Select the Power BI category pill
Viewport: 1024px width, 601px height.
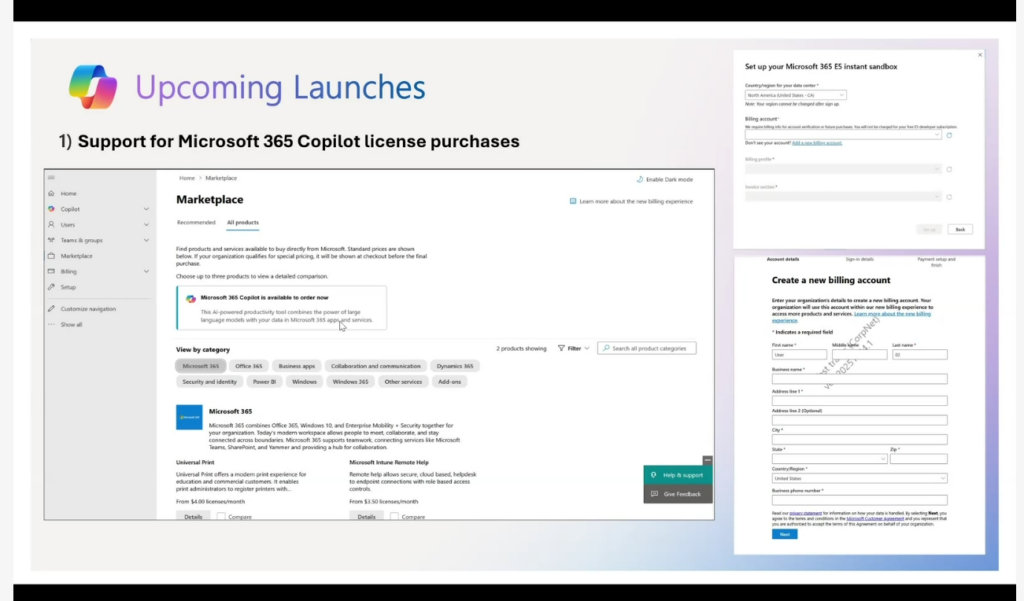point(264,382)
